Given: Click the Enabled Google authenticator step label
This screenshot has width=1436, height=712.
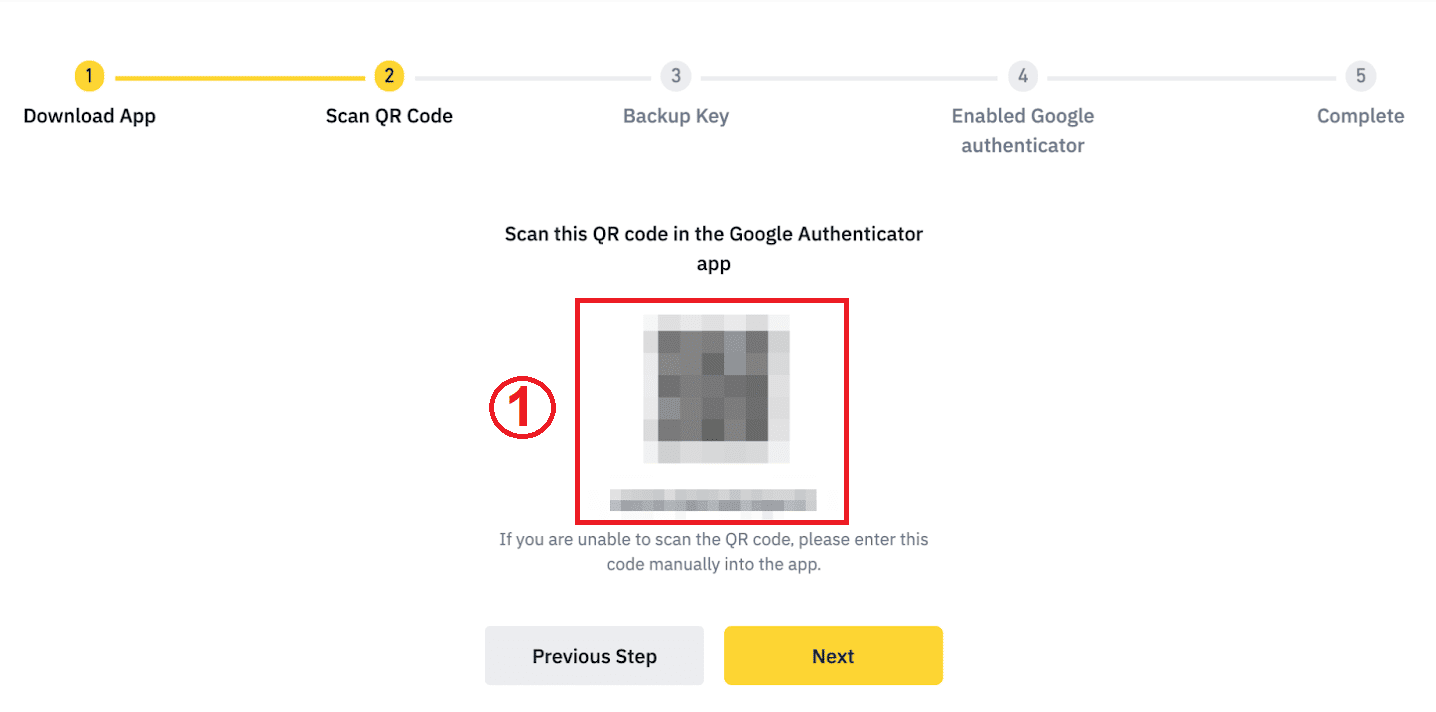Looking at the screenshot, I should pos(1022,130).
